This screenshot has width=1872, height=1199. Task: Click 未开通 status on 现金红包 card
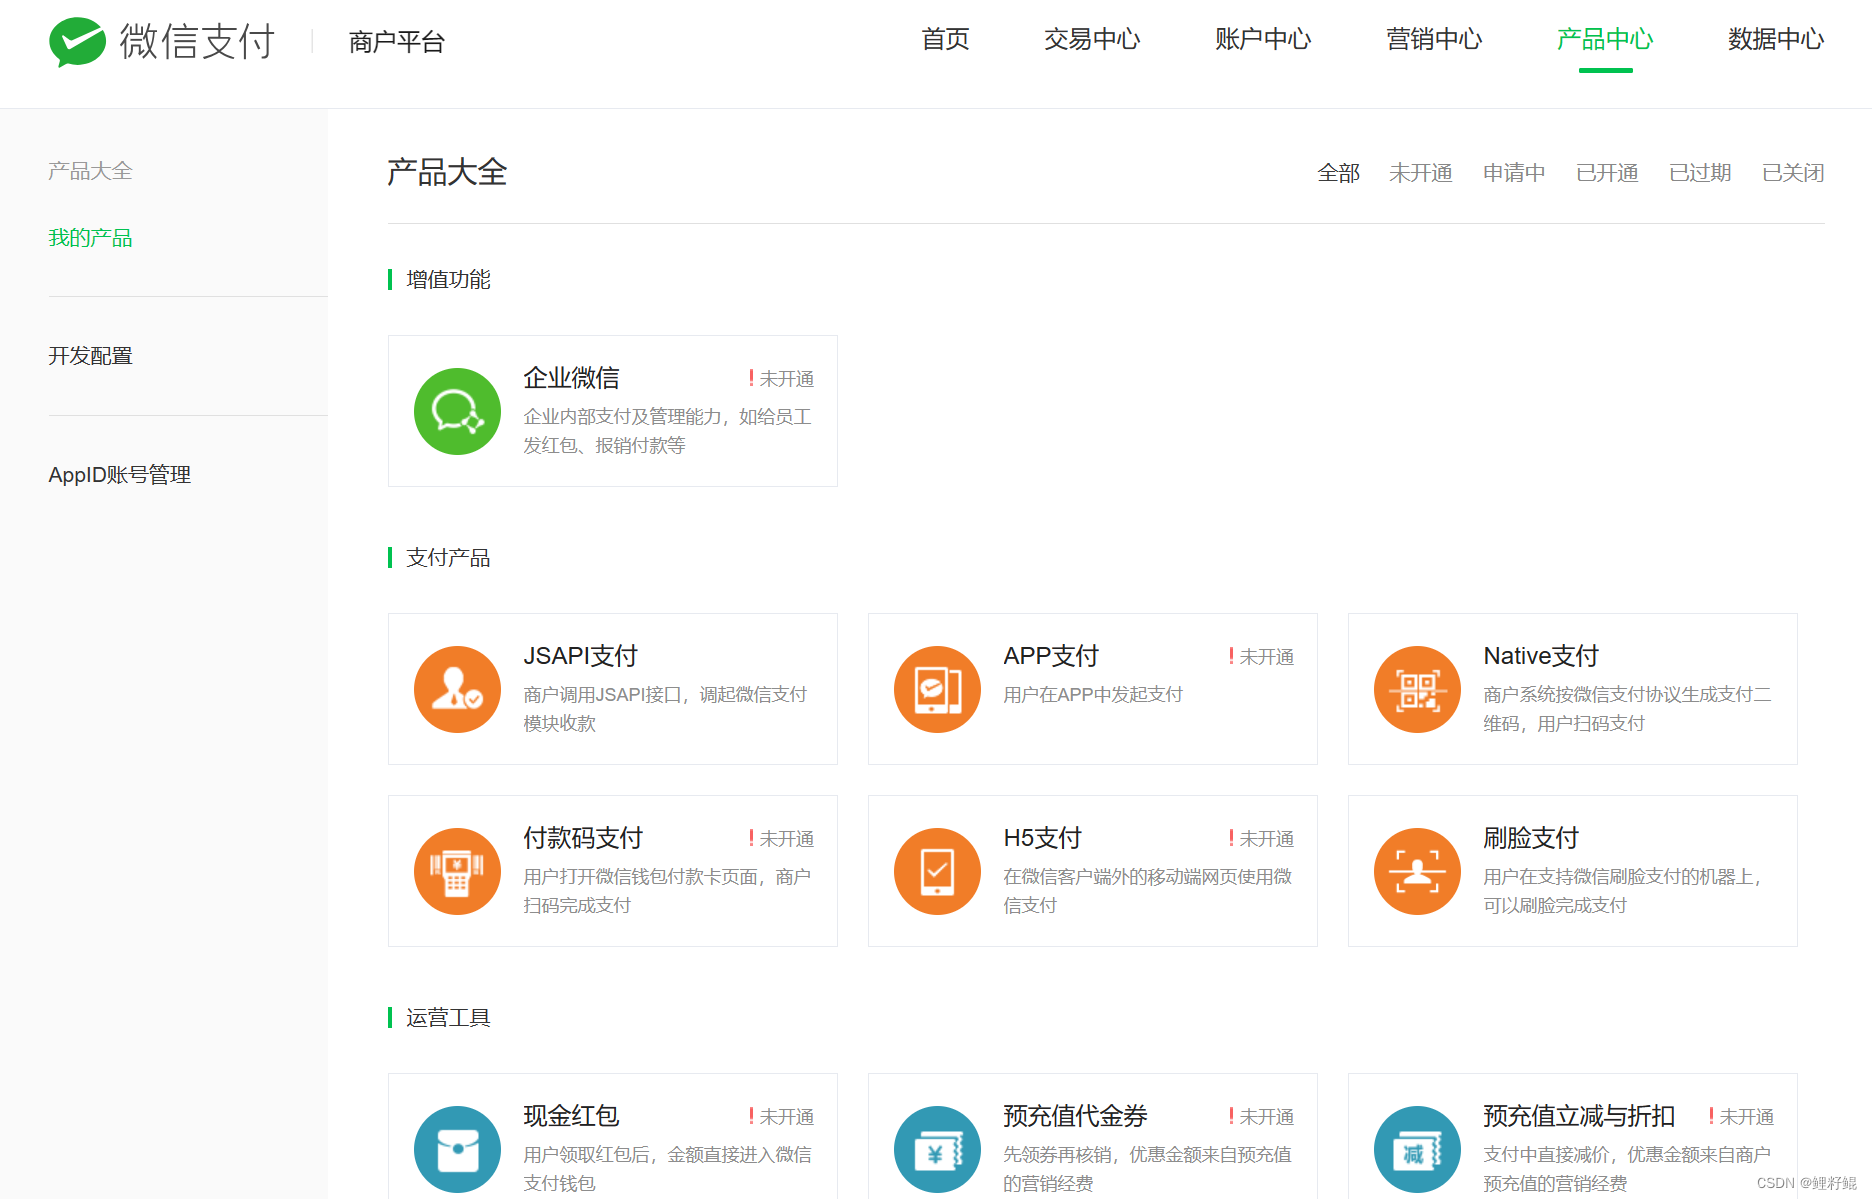click(x=782, y=1117)
